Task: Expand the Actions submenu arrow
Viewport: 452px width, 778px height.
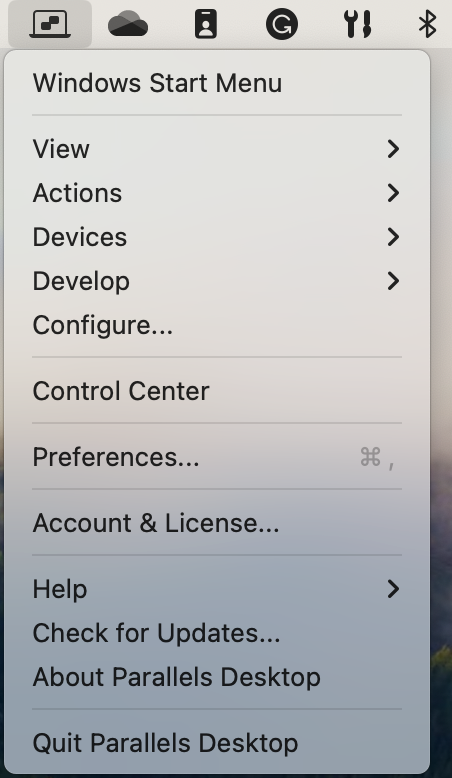Action: coord(393,193)
